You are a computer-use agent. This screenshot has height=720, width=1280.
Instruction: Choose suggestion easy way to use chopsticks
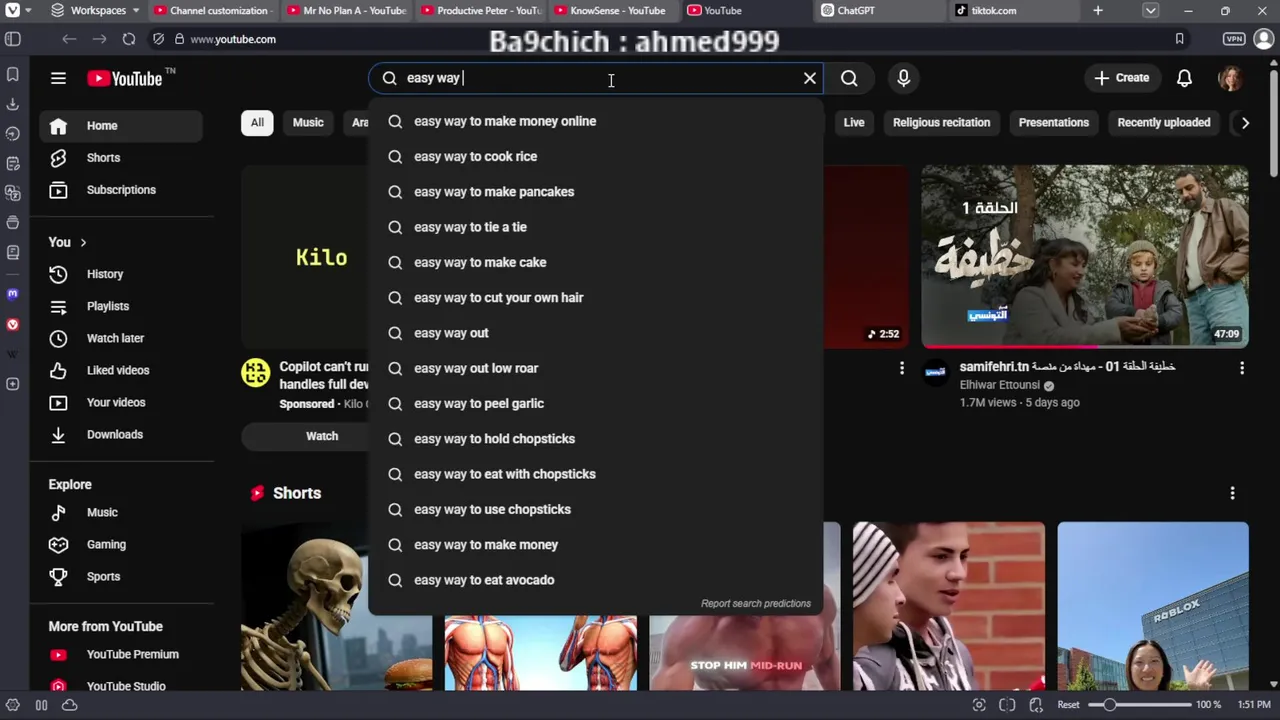595,510
